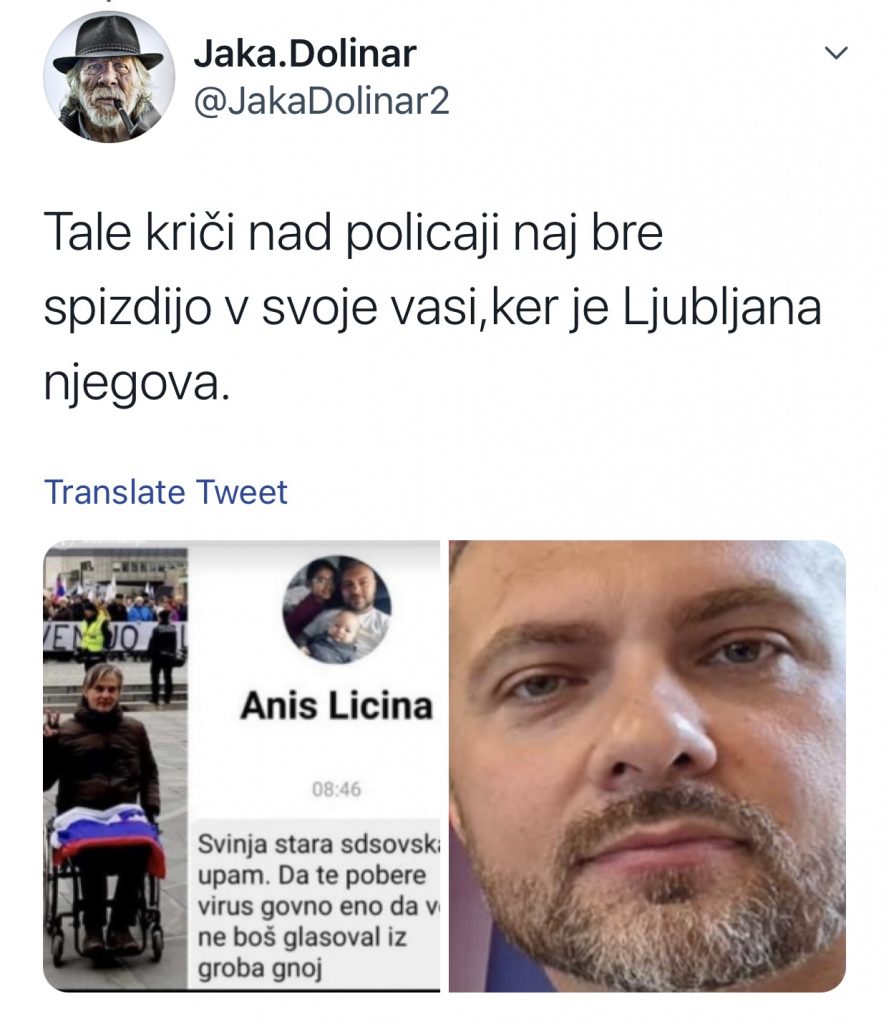Viewport: 889px width, 1024px height.
Task: Open the @JakaDolinar2 handle link
Action: pos(321,101)
